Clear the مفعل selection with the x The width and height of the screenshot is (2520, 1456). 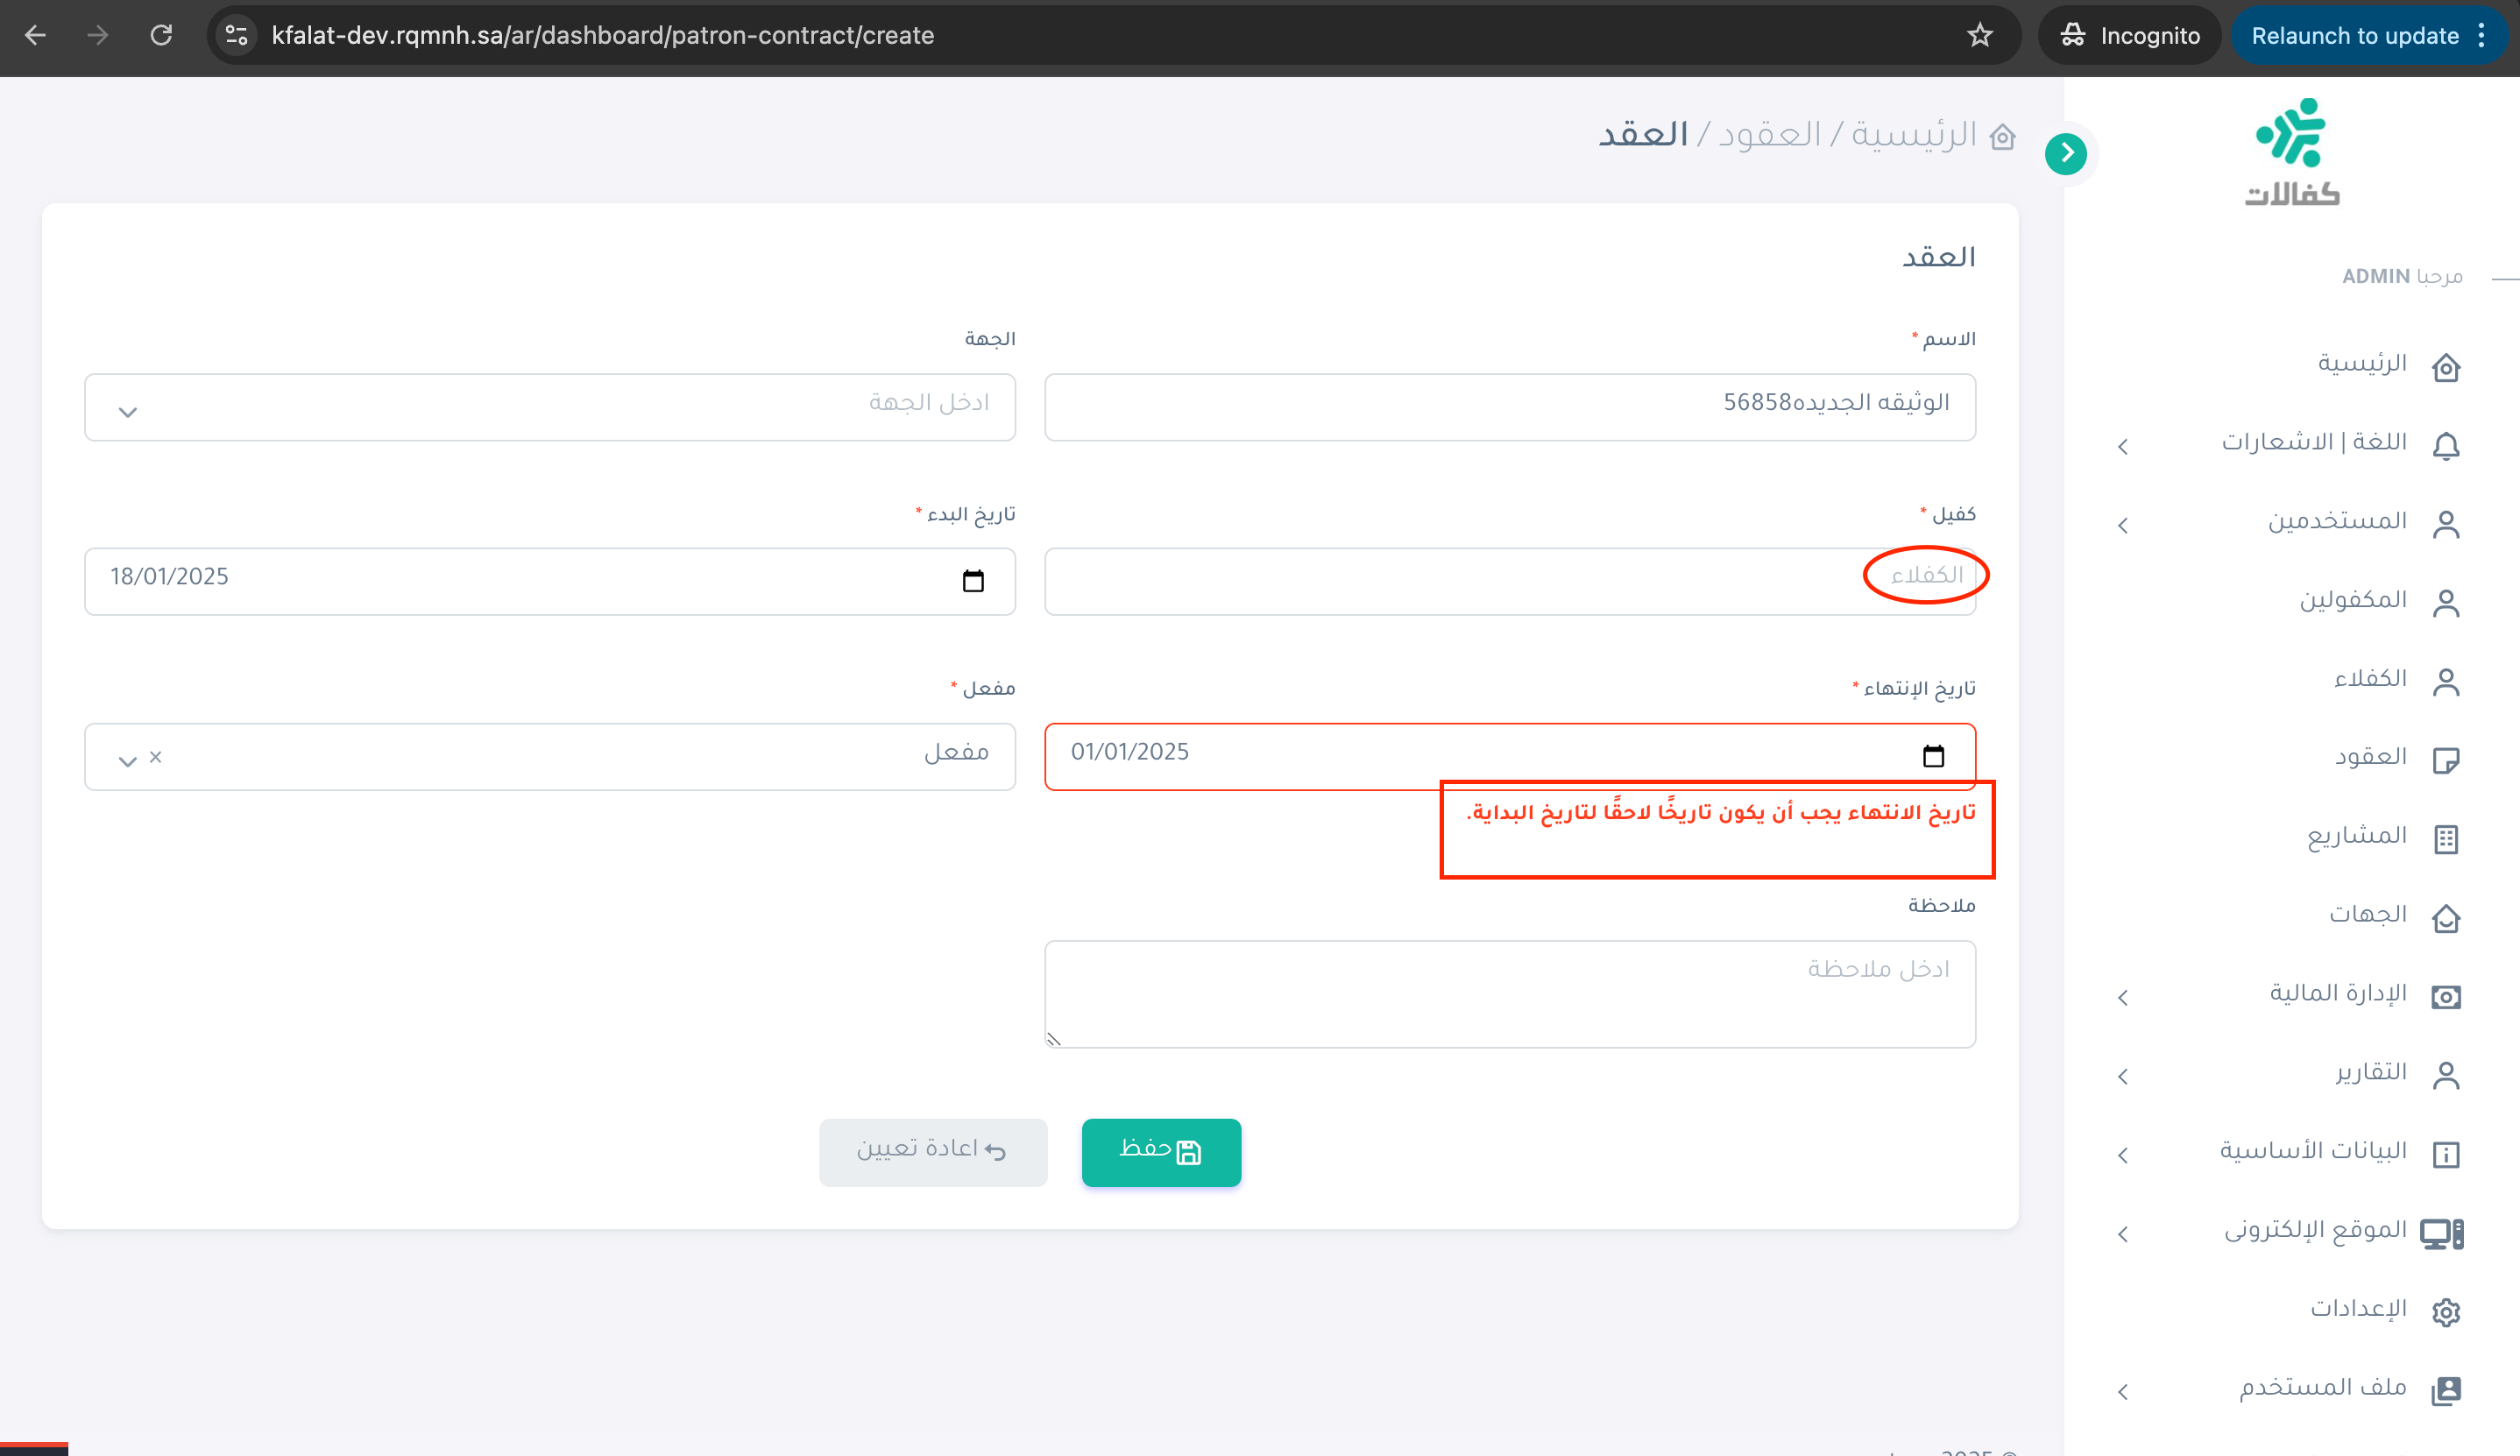tap(155, 757)
